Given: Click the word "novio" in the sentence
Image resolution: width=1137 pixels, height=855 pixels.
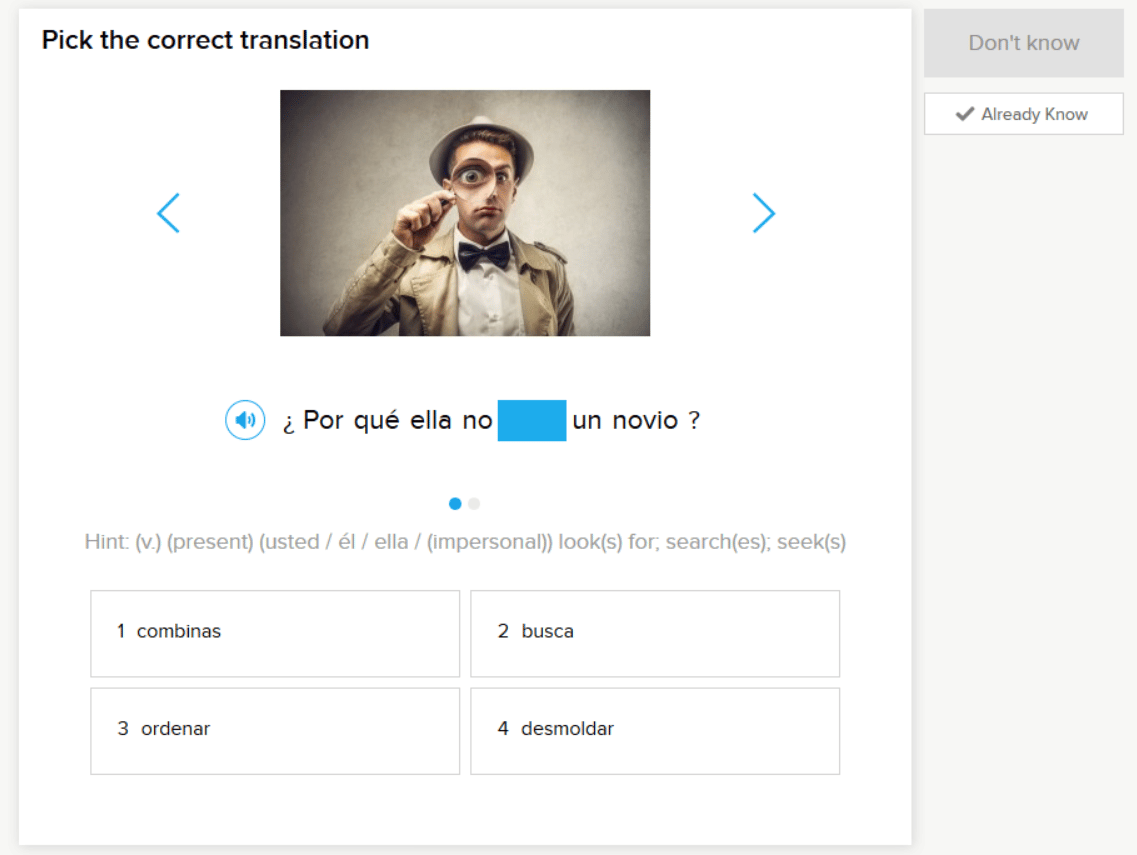Looking at the screenshot, I should tap(645, 421).
